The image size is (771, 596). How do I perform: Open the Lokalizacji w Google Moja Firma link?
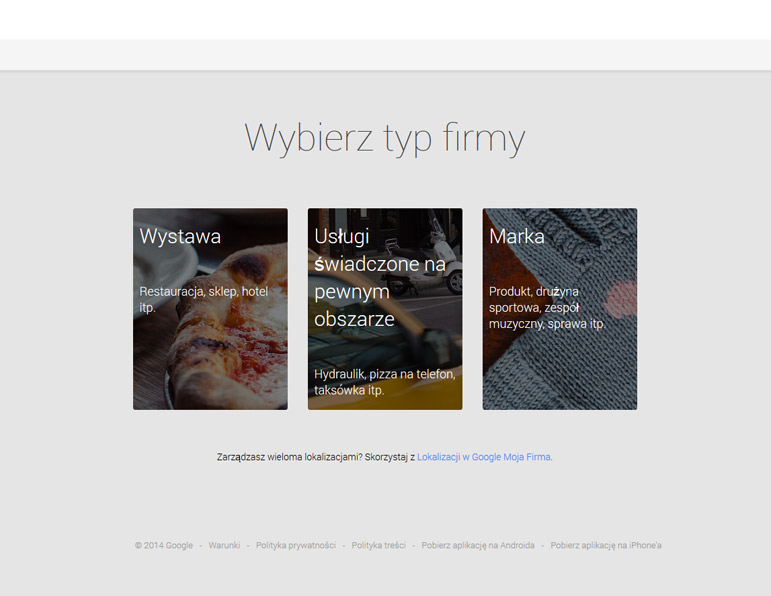coord(484,457)
